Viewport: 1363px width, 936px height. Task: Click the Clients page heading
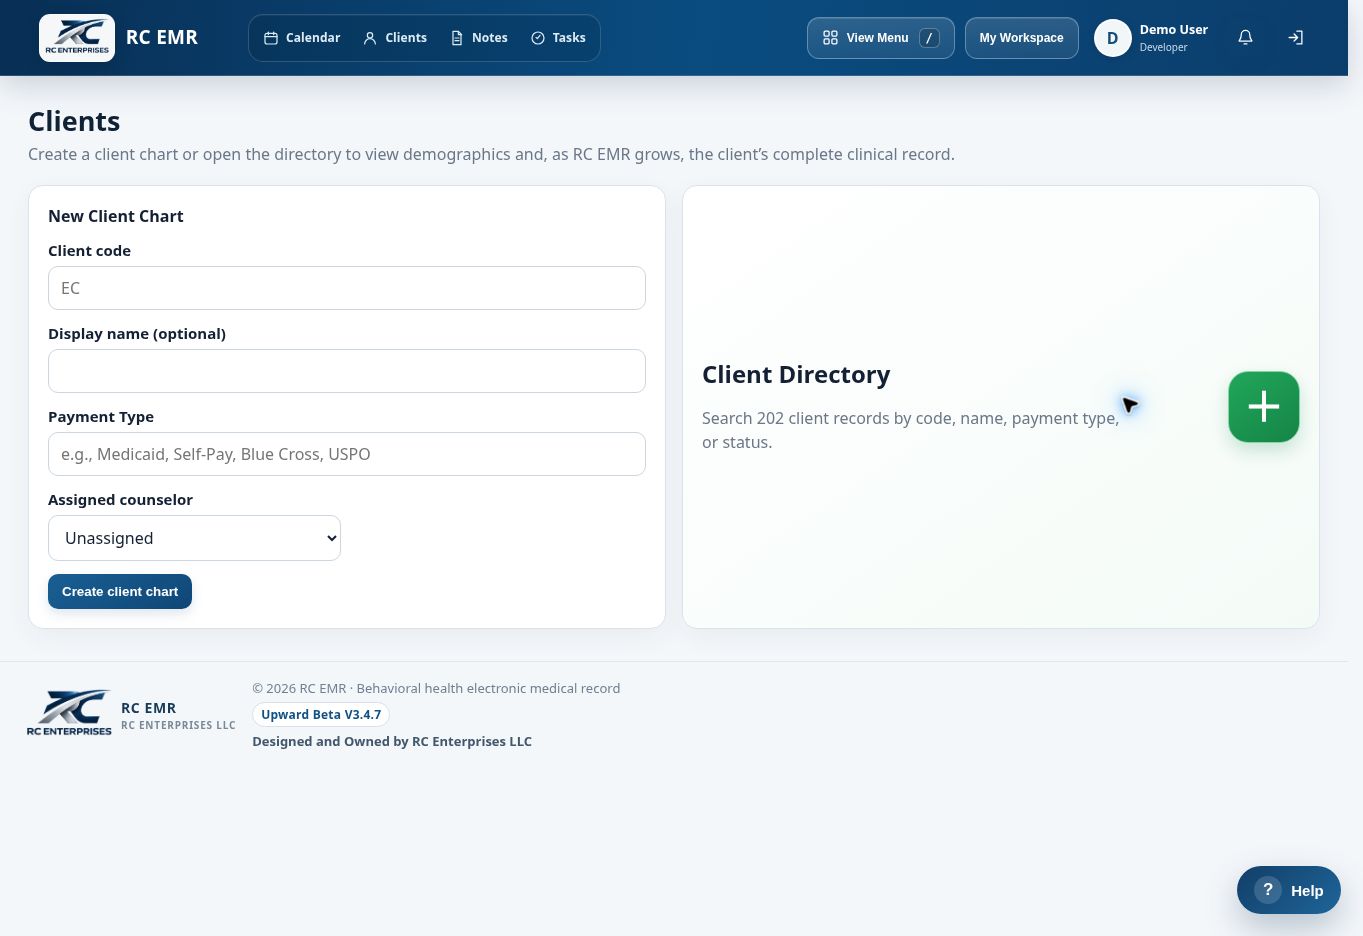[x=74, y=121]
